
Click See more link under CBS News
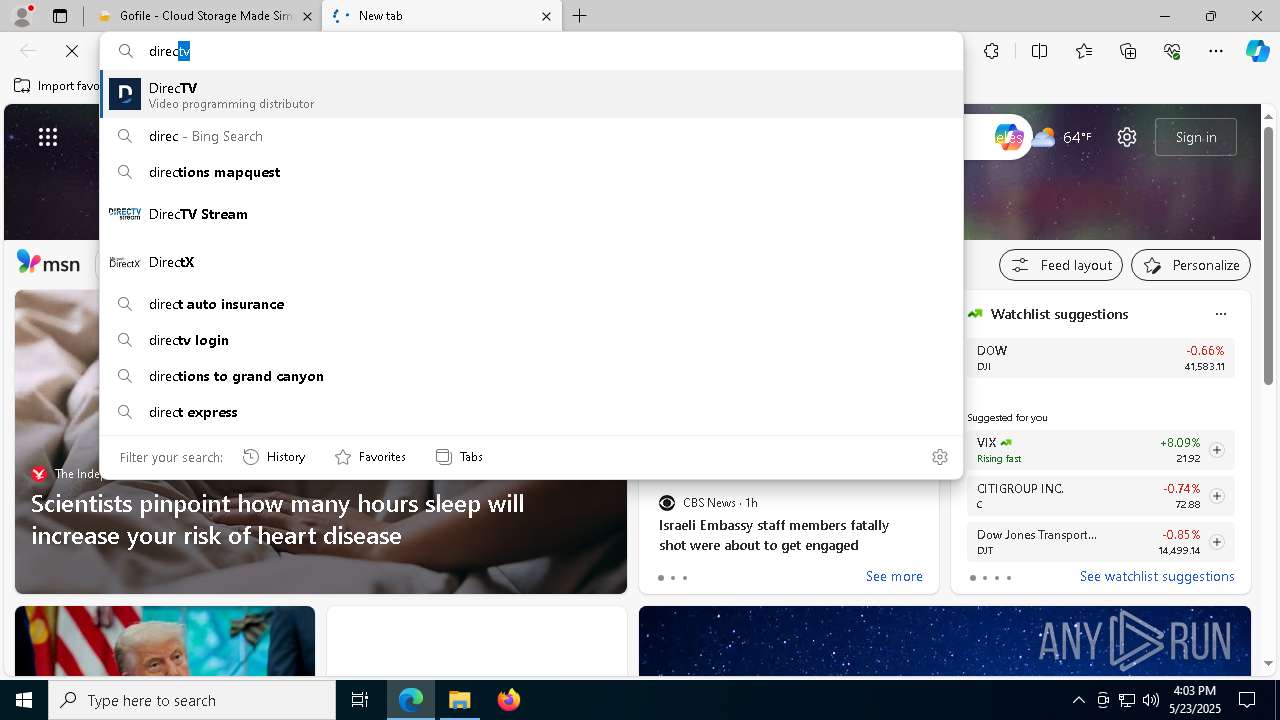tap(894, 576)
